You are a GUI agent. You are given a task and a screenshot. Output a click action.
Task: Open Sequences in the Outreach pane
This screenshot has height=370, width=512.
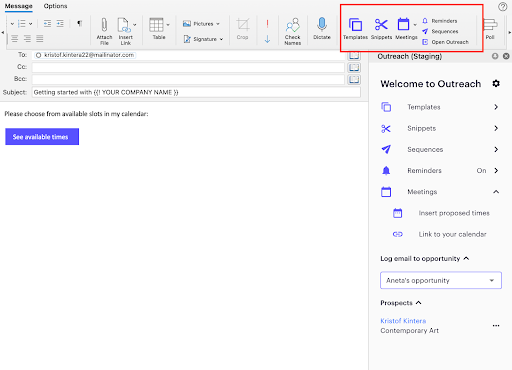coord(425,149)
